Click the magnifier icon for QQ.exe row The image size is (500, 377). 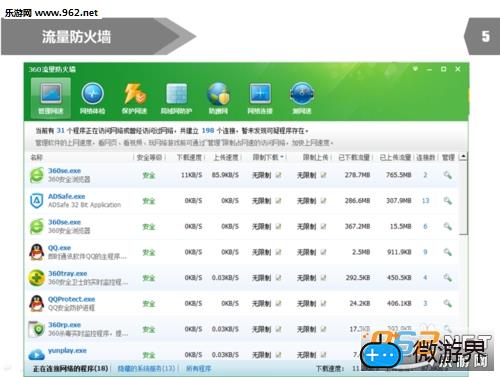pyautogui.click(x=448, y=252)
